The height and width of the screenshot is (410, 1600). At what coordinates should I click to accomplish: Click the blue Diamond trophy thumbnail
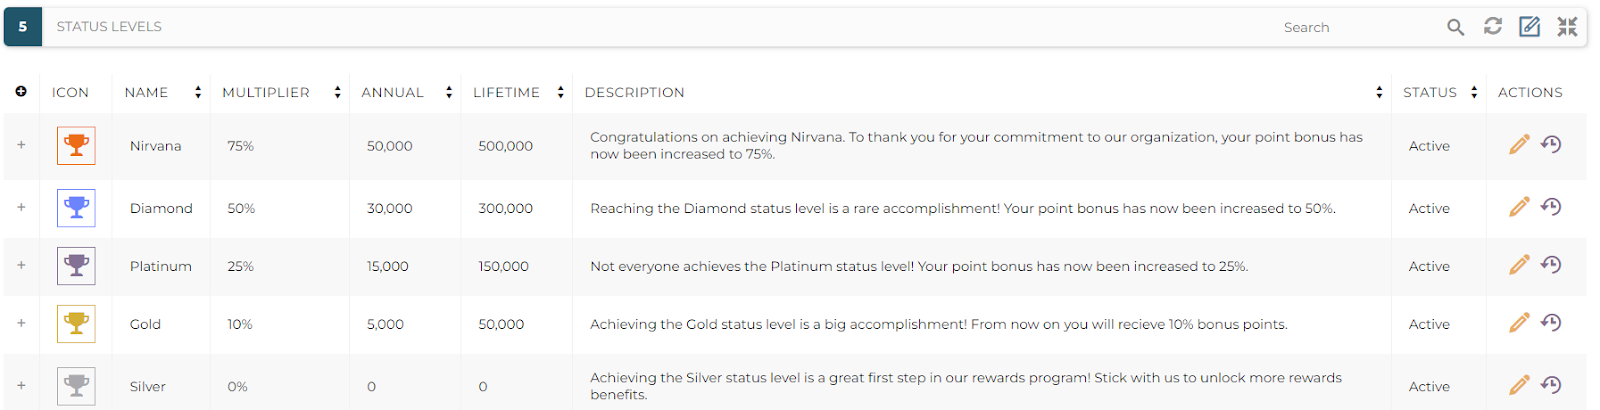coord(76,208)
